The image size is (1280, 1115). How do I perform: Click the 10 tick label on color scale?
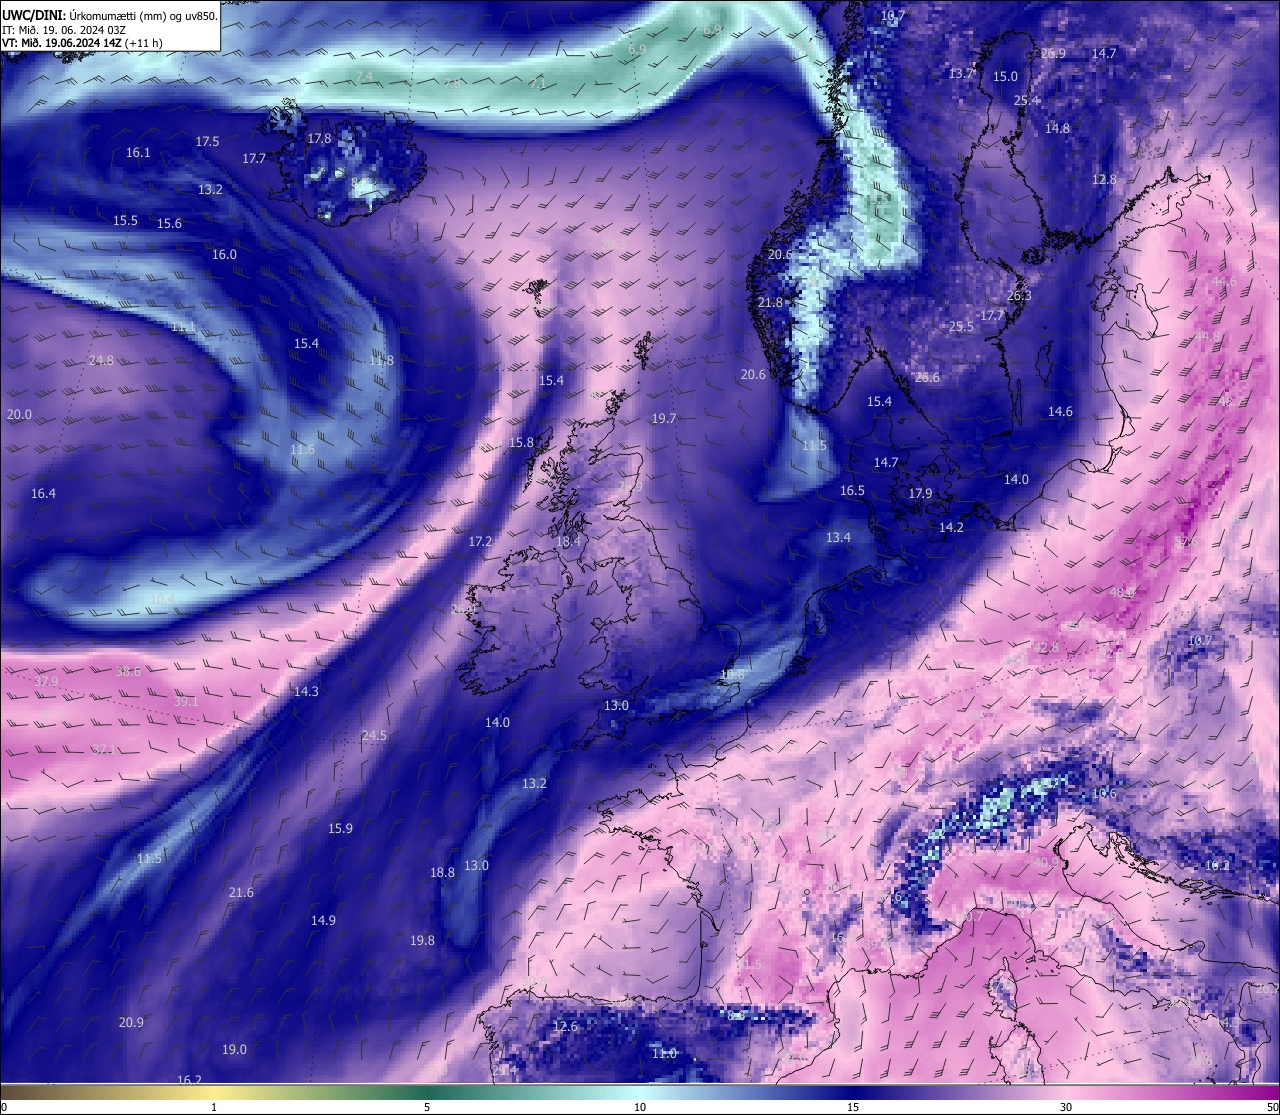coord(639,1107)
